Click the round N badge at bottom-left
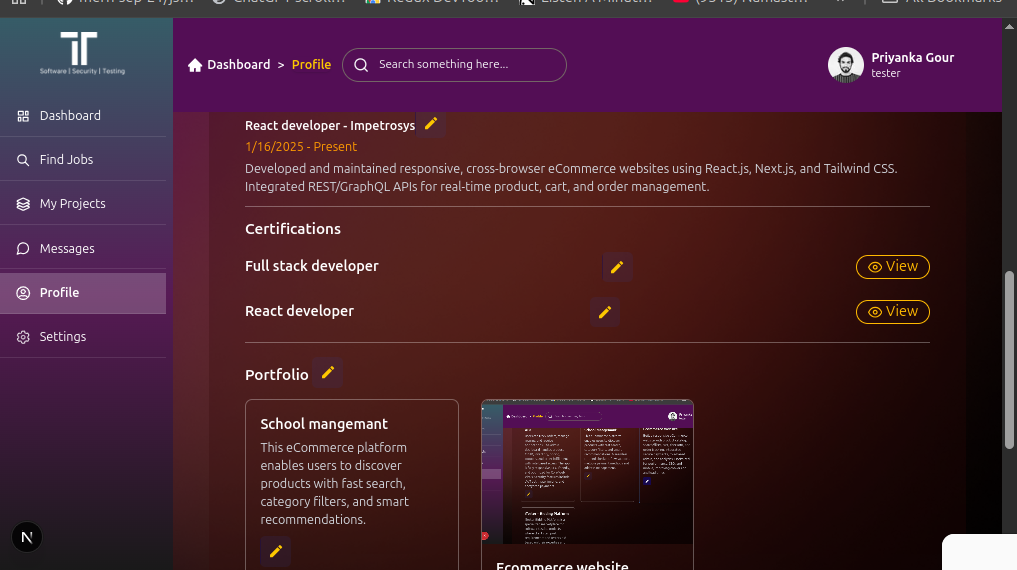Image resolution: width=1017 pixels, height=570 pixels. point(27,538)
